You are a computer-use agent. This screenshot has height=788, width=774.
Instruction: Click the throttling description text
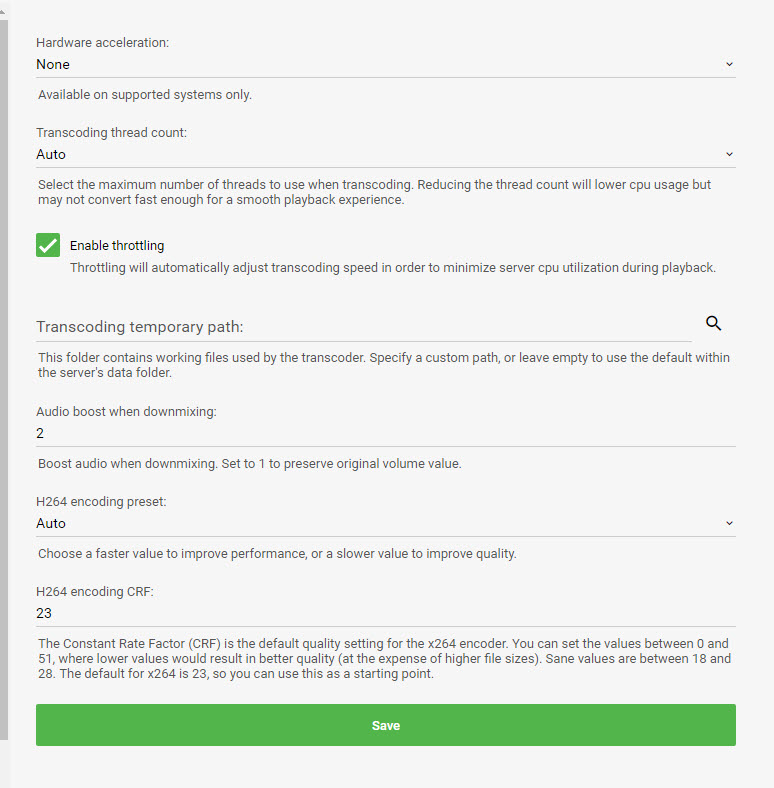393,267
